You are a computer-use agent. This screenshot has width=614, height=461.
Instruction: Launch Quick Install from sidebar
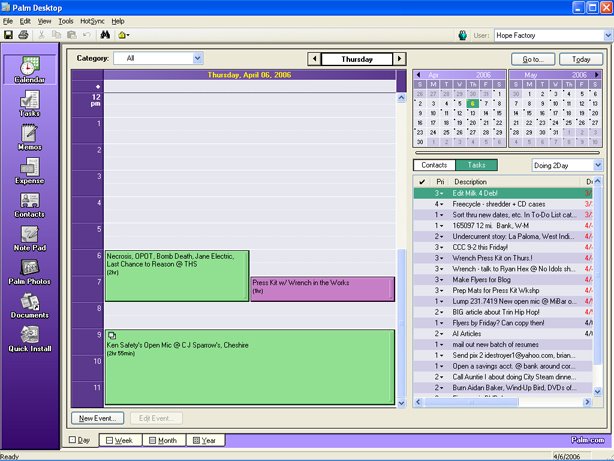point(30,339)
